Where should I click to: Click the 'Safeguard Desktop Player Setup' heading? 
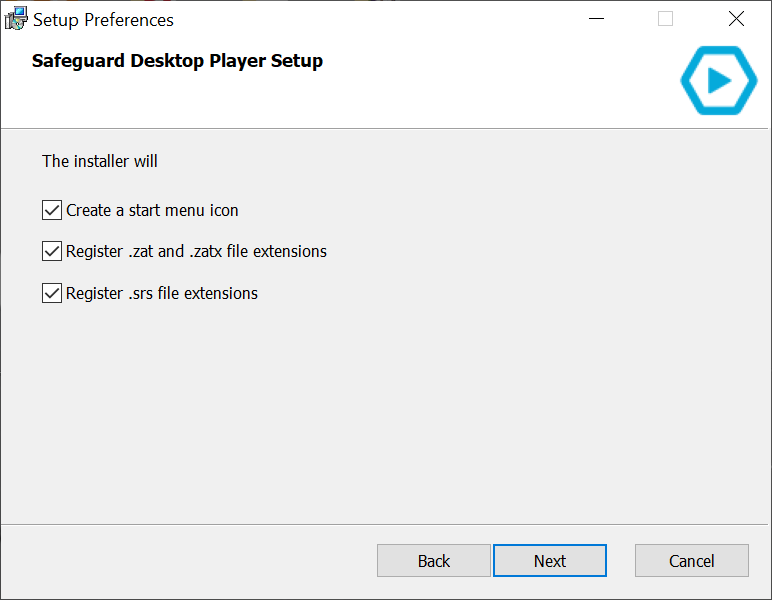point(177,61)
